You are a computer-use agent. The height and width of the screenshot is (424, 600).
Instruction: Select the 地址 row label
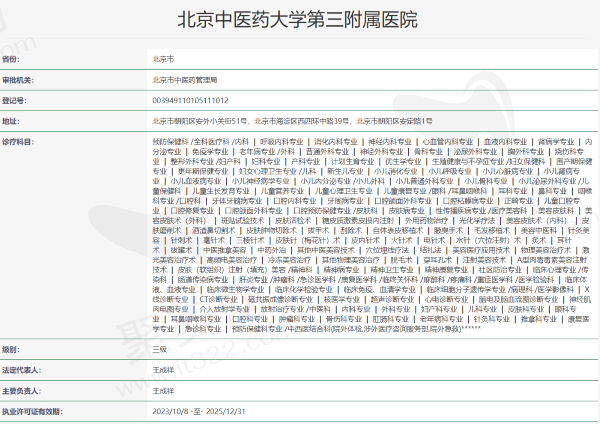[x=10, y=121]
